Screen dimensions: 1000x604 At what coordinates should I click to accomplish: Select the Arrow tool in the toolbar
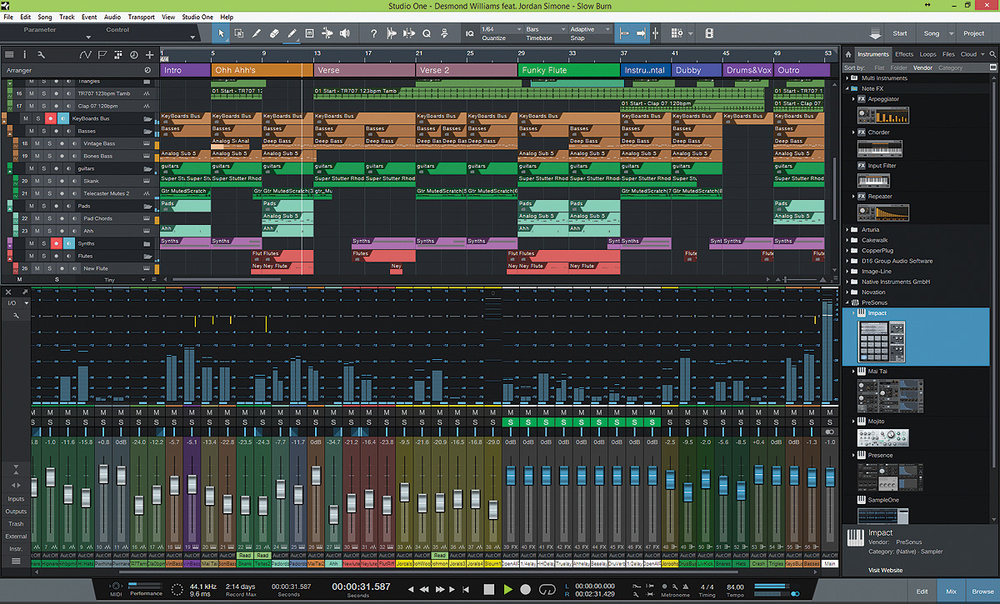[221, 33]
